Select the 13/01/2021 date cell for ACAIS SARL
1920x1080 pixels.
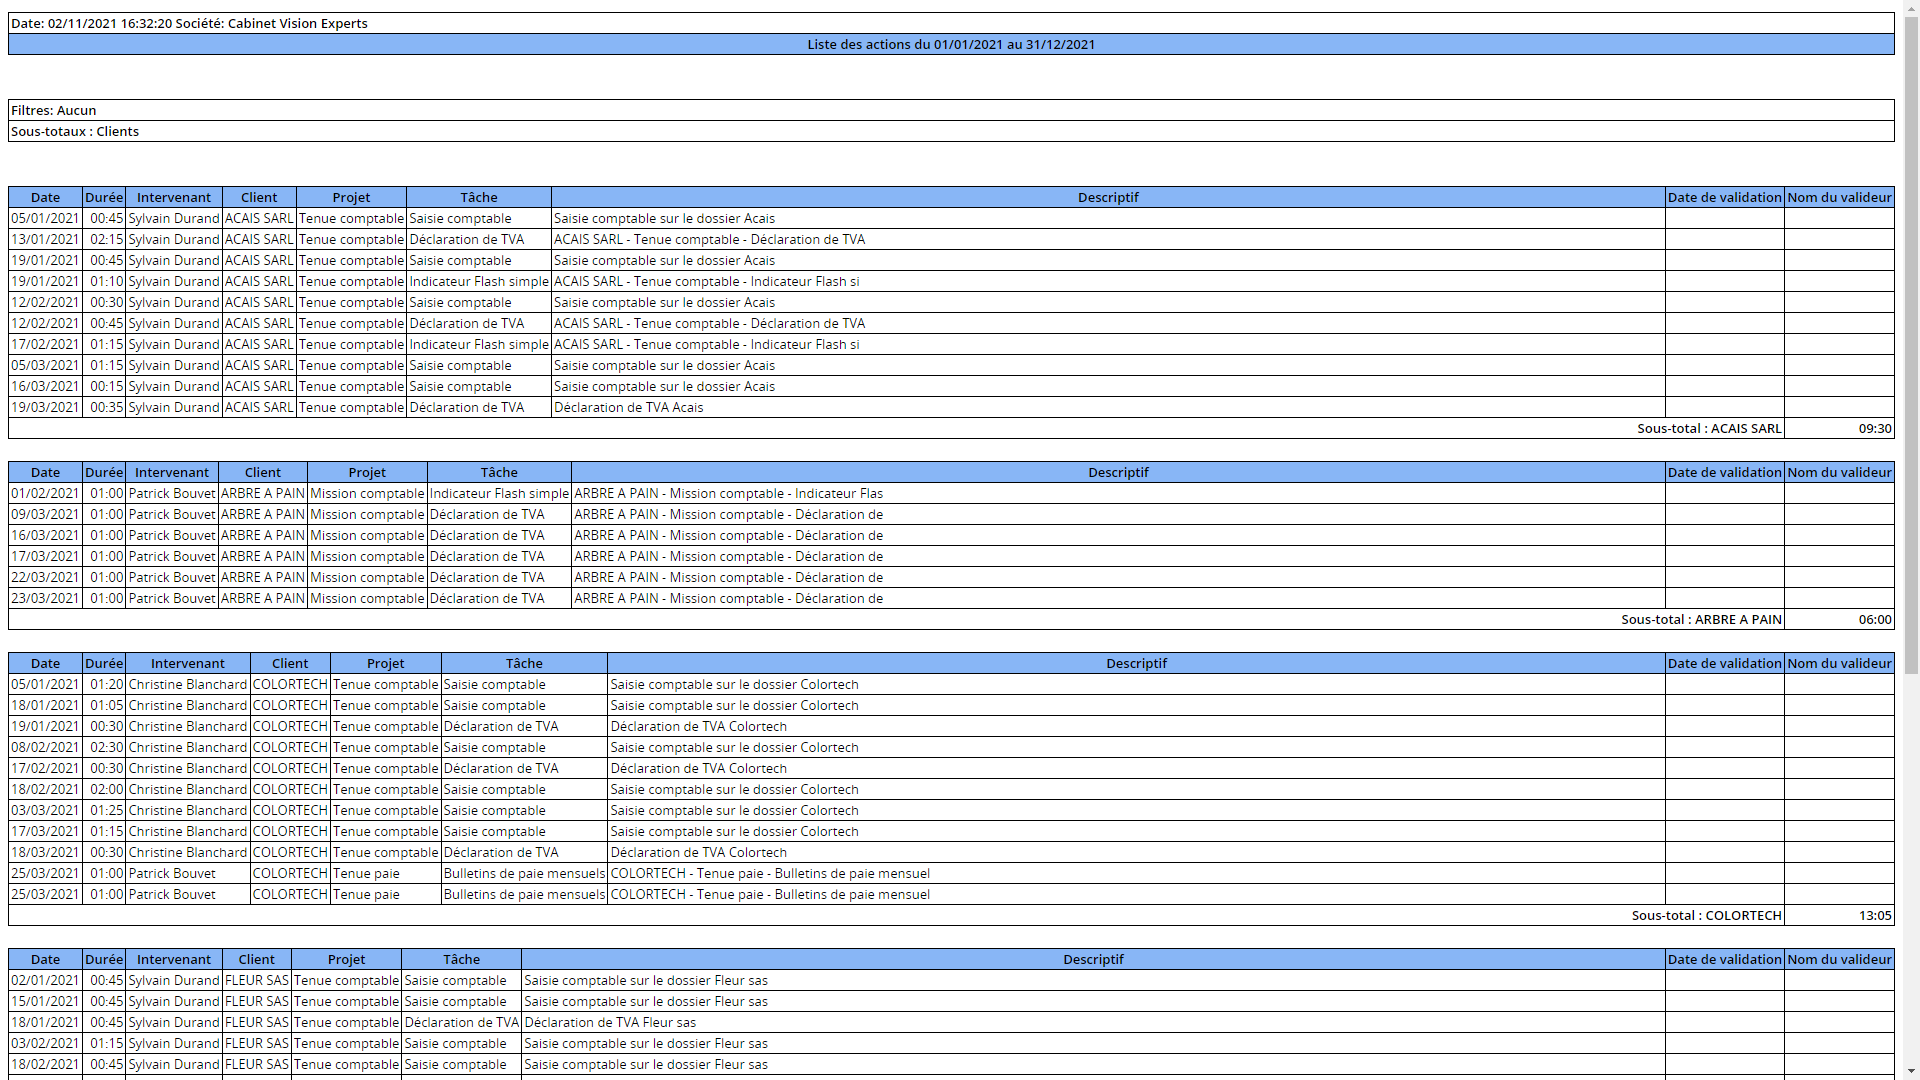(45, 239)
